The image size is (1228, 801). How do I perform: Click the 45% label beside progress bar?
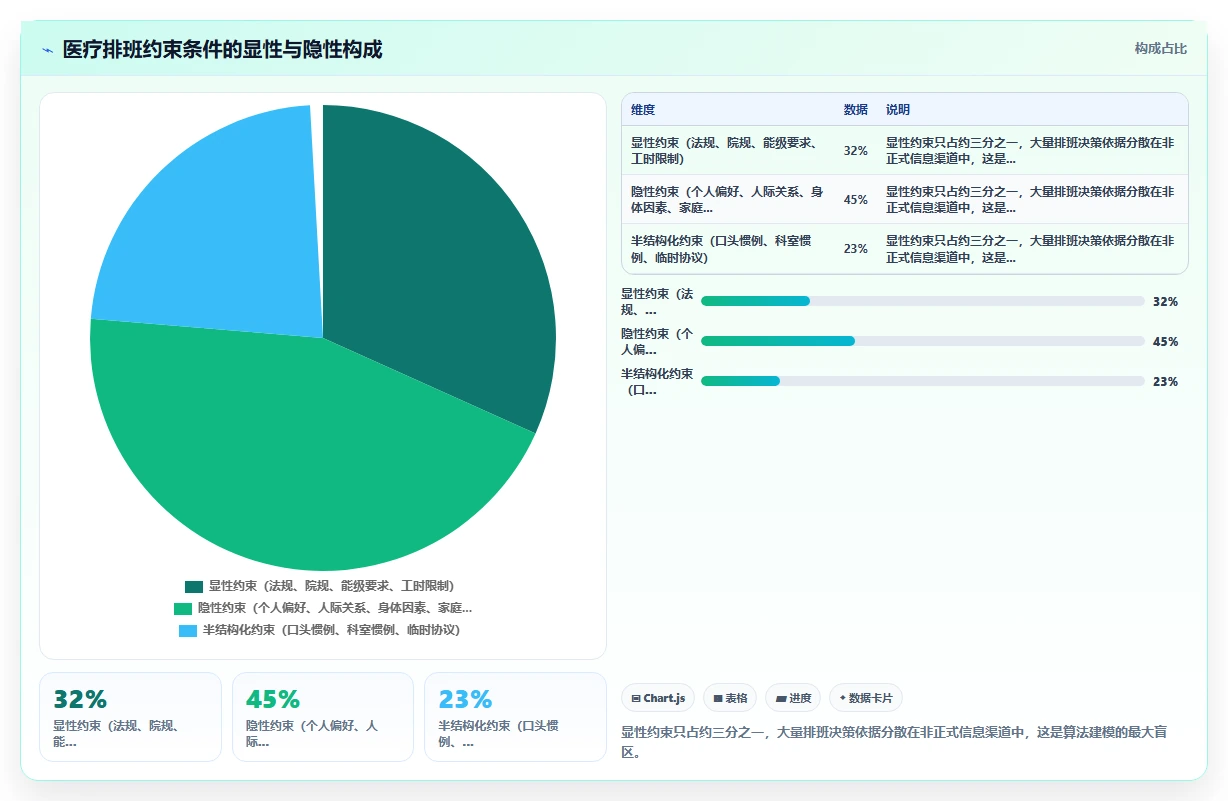pos(1165,341)
